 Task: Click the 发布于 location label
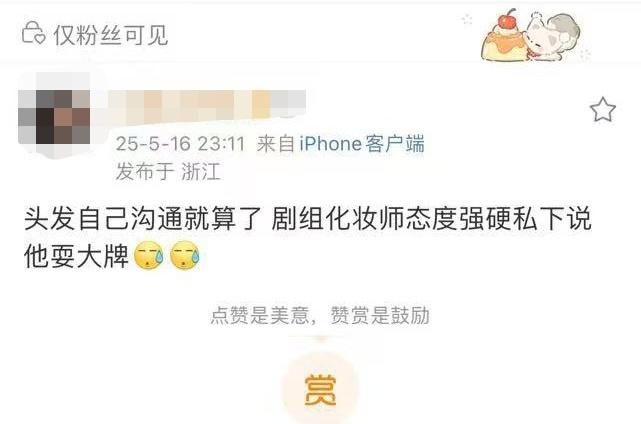[x=145, y=171]
